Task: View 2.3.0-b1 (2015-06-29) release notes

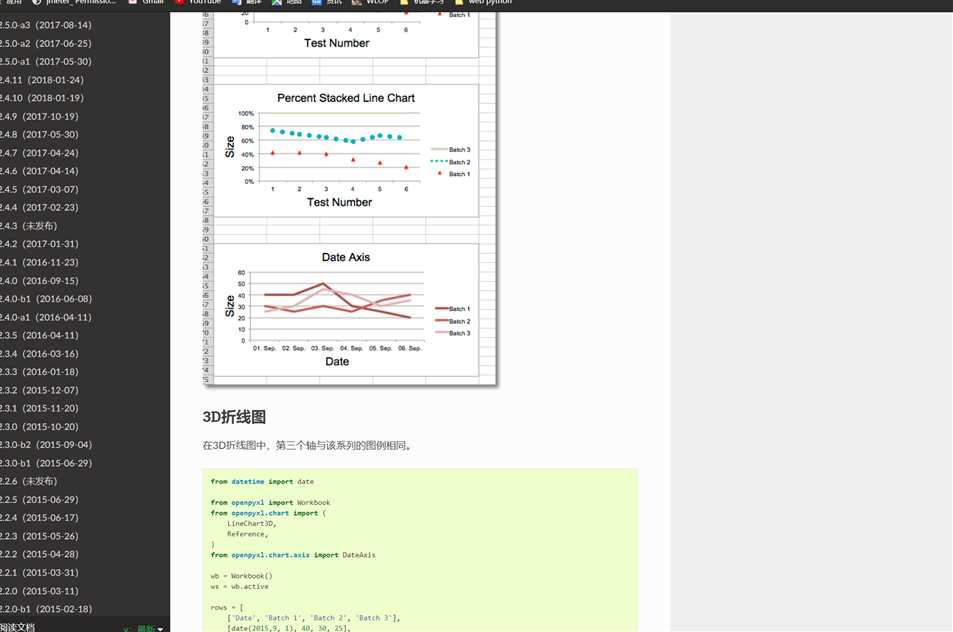Action: [x=46, y=462]
